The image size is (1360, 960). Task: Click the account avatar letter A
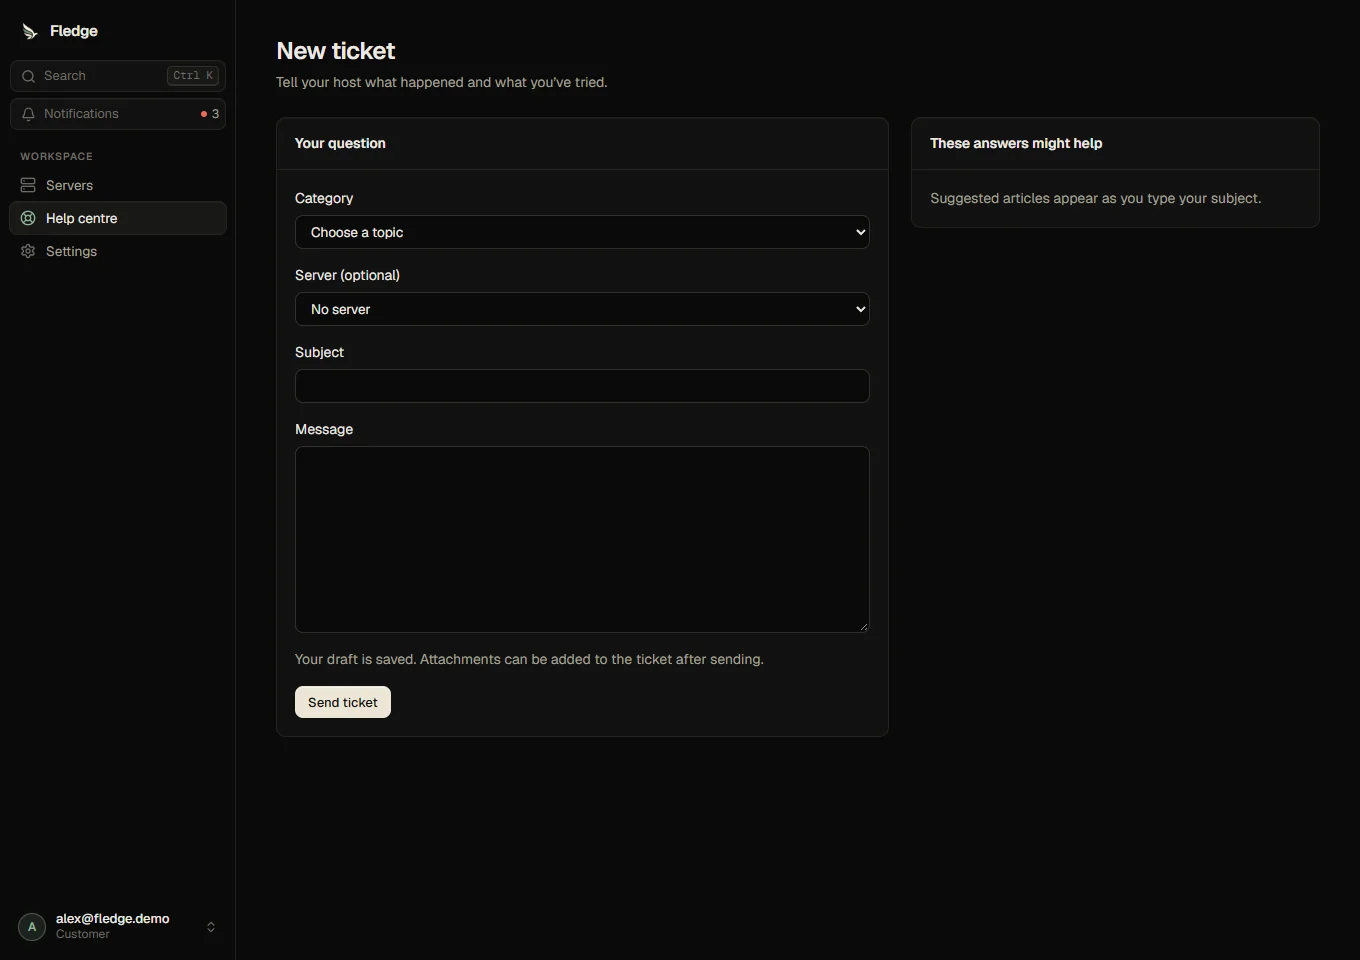pyautogui.click(x=32, y=927)
